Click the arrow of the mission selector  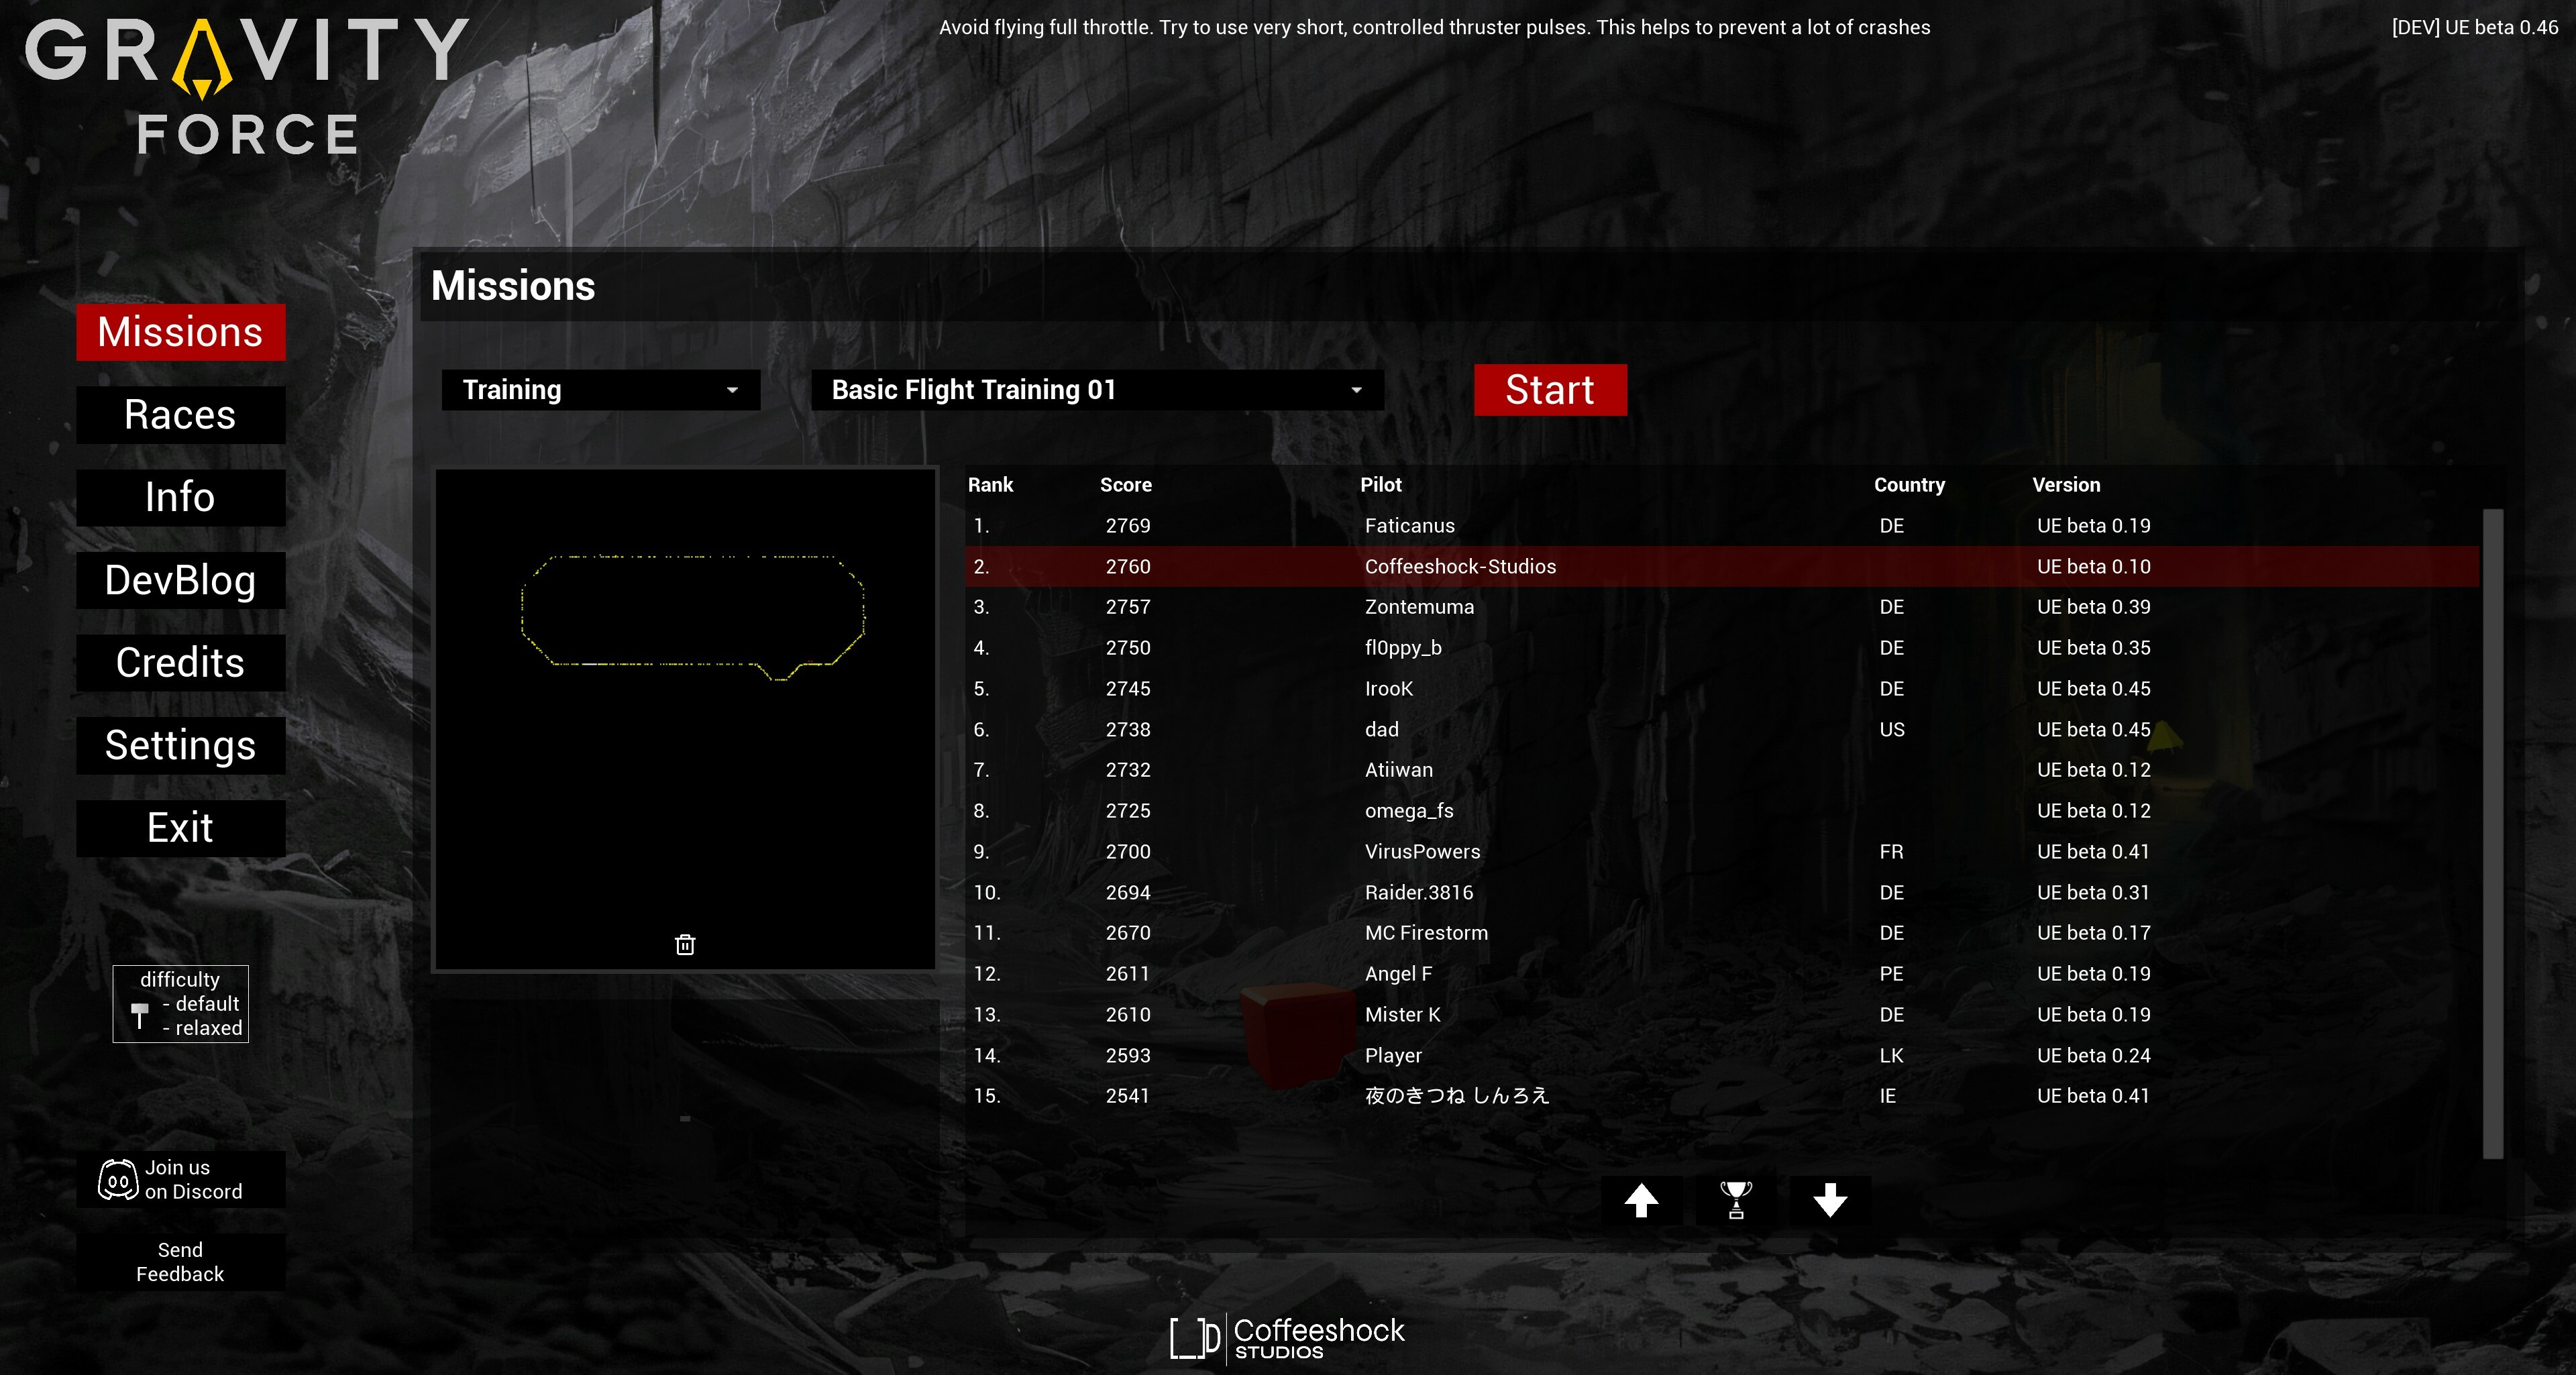(1356, 390)
